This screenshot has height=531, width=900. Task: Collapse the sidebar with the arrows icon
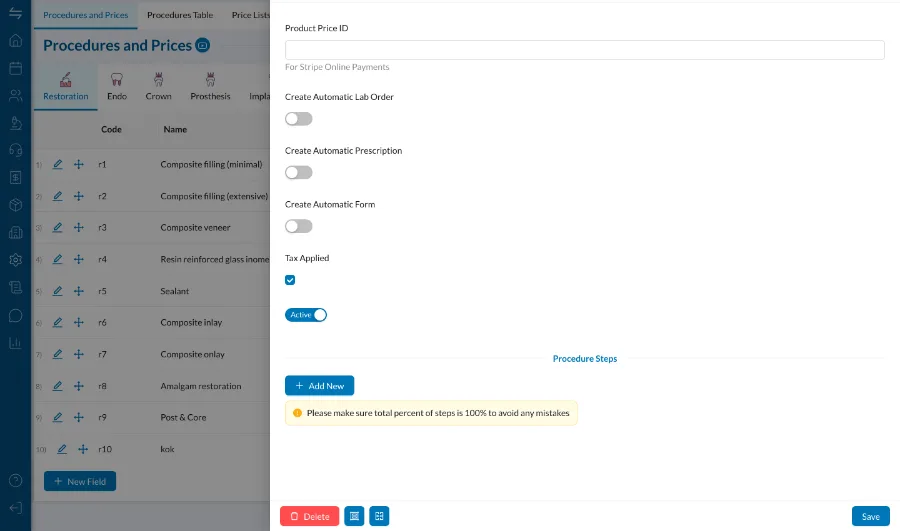pos(15,13)
